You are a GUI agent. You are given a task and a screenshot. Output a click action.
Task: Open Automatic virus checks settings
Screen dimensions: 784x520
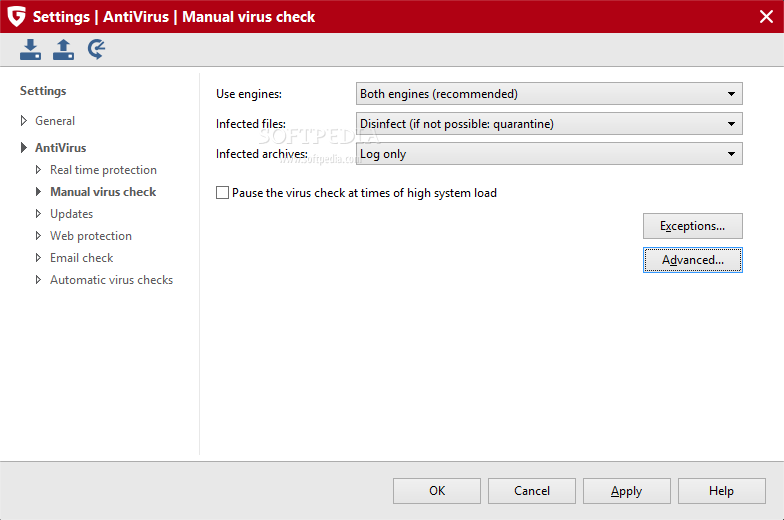[x=112, y=280]
